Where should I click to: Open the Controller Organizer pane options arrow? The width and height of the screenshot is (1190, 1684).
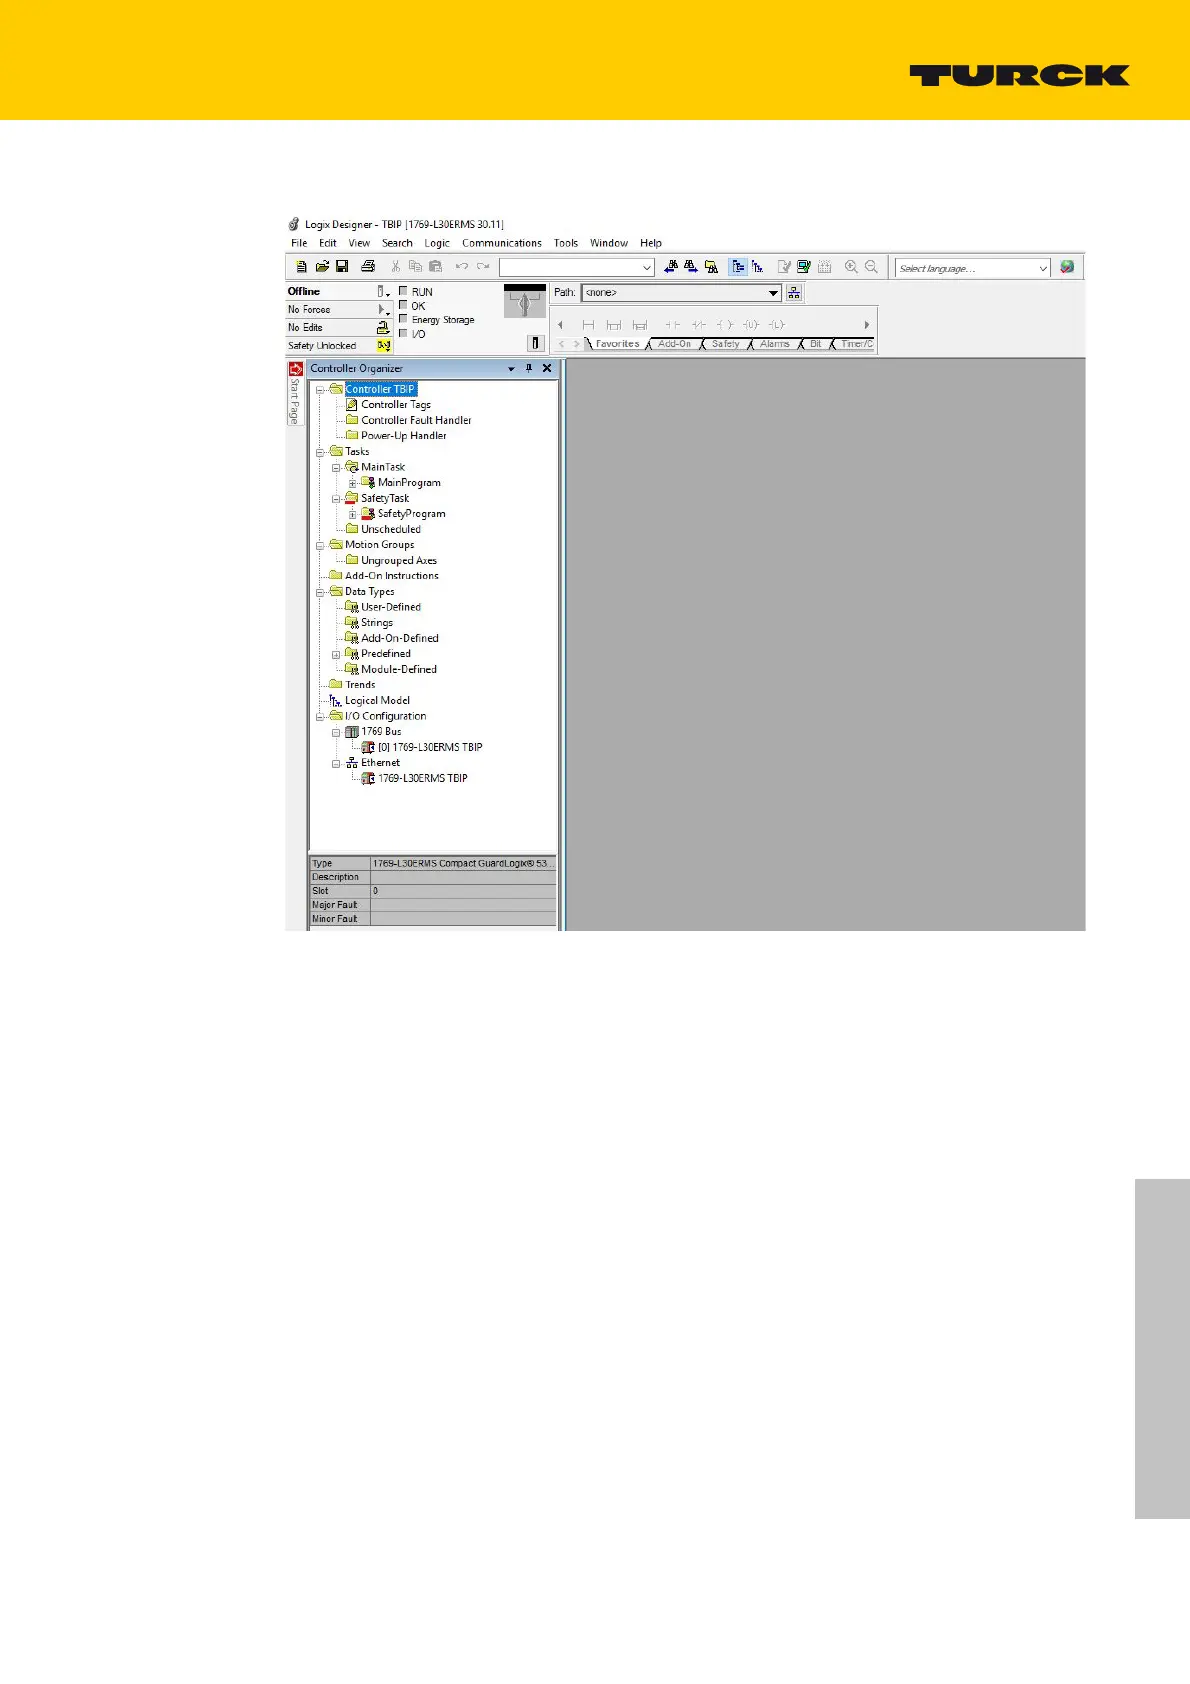(x=511, y=368)
